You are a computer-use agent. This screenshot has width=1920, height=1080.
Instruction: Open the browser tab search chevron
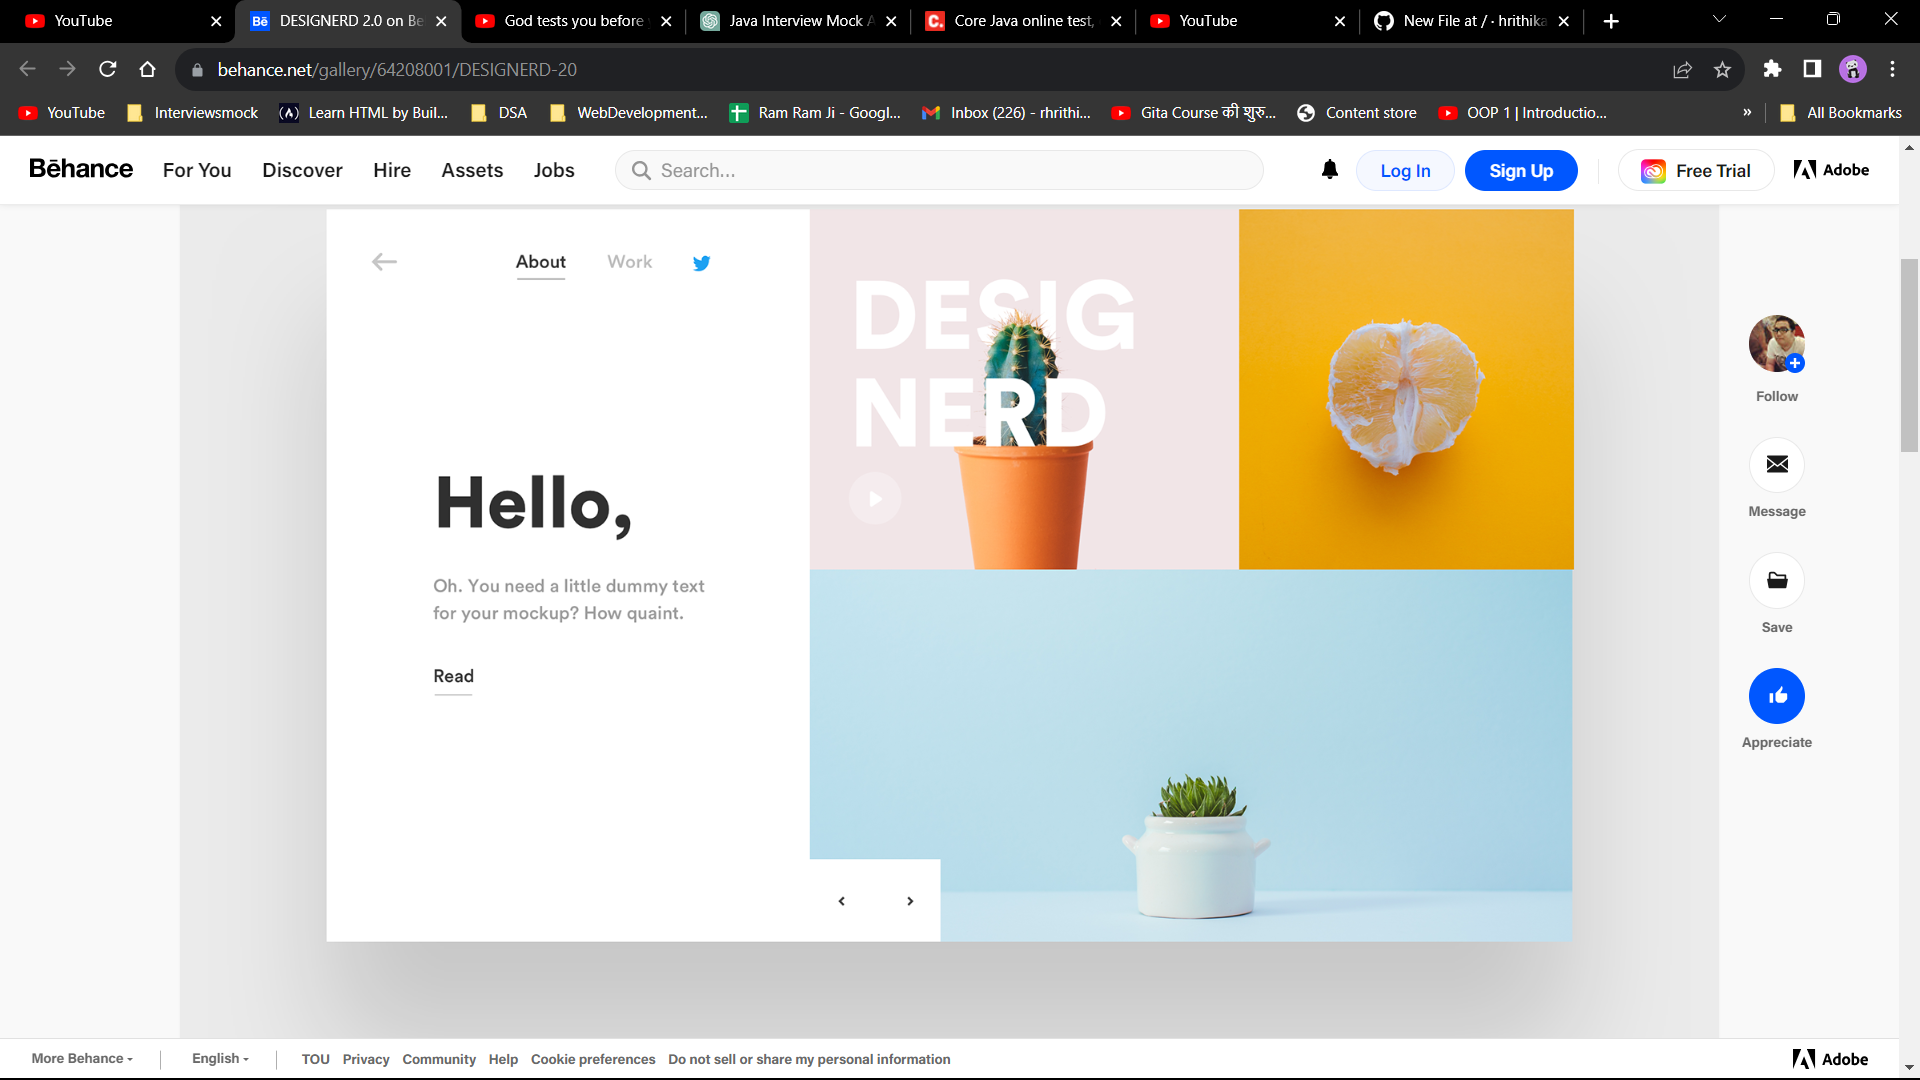(1718, 20)
